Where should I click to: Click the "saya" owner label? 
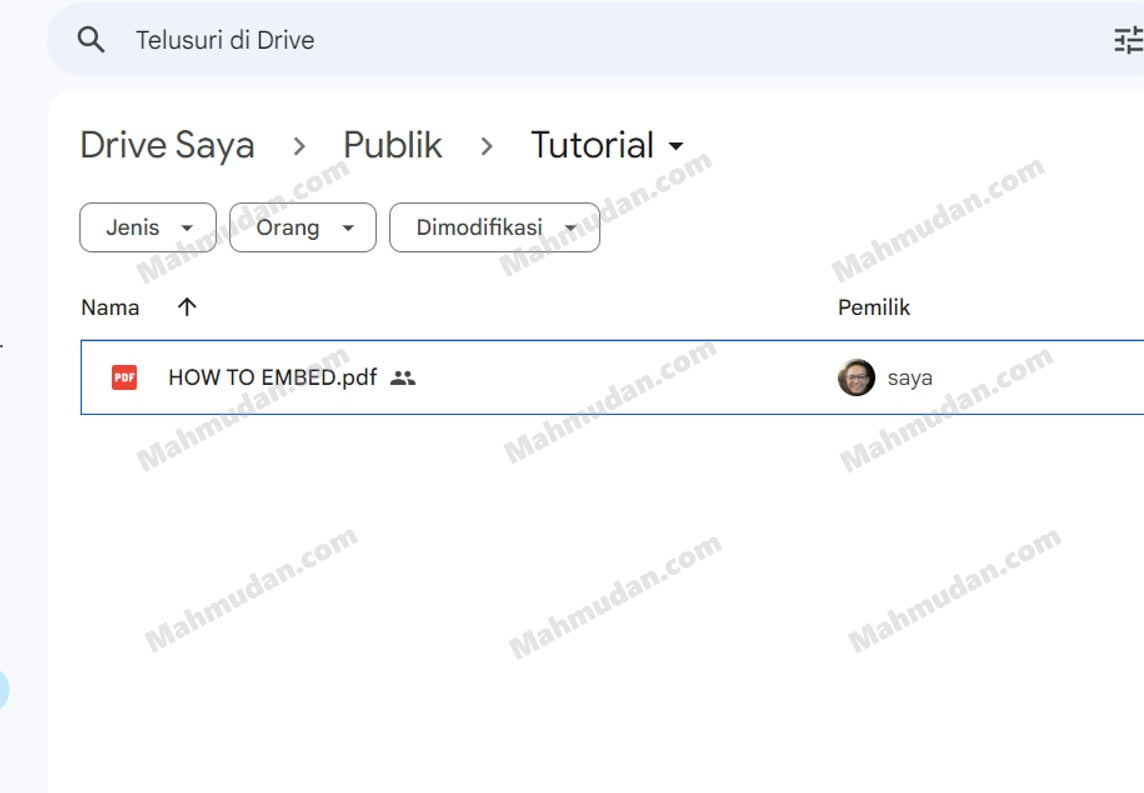tap(909, 378)
